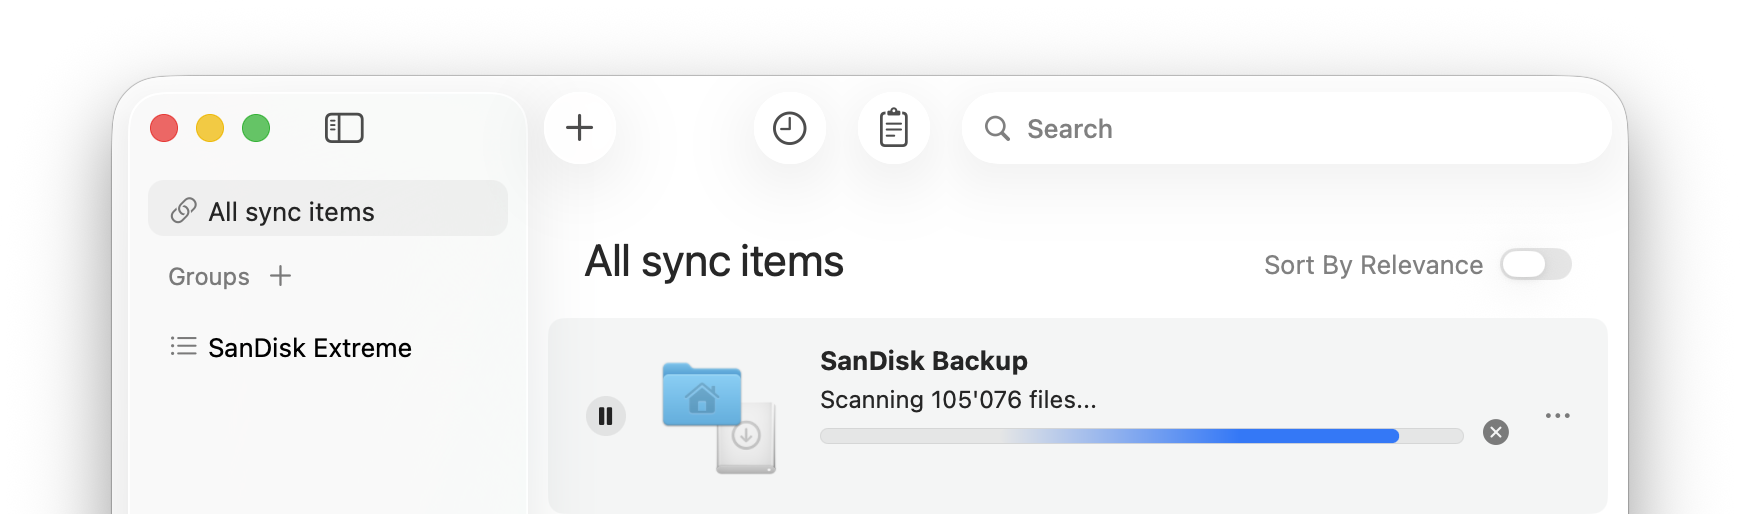Minimize the window with the yellow button
Screen dimensions: 1740x514
click(x=210, y=128)
